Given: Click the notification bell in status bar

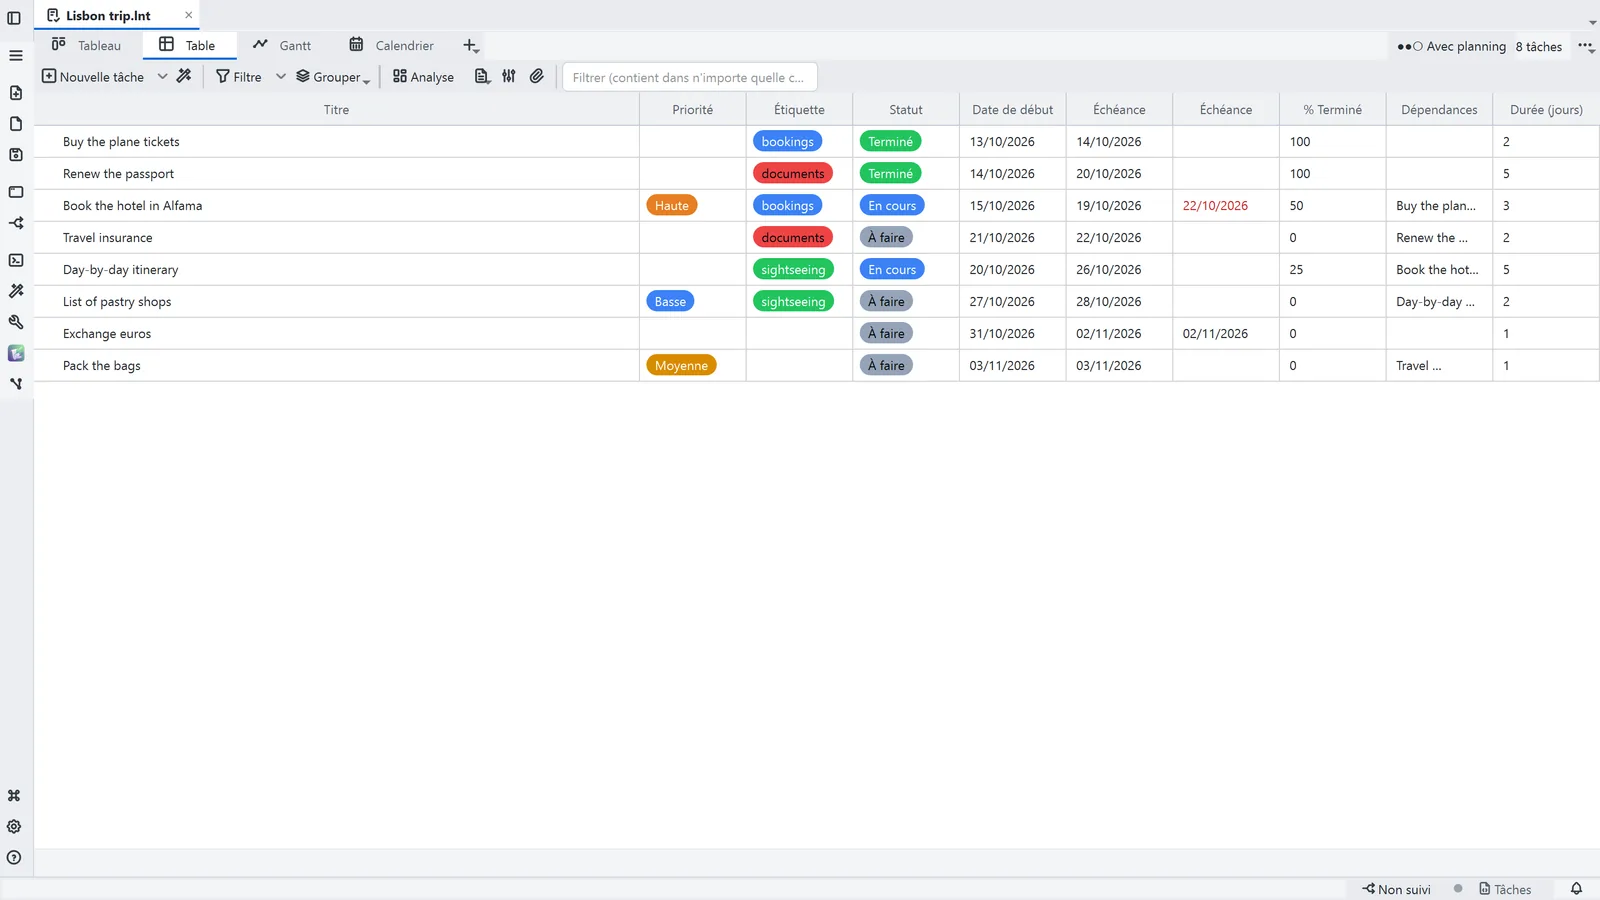Looking at the screenshot, I should (x=1576, y=889).
